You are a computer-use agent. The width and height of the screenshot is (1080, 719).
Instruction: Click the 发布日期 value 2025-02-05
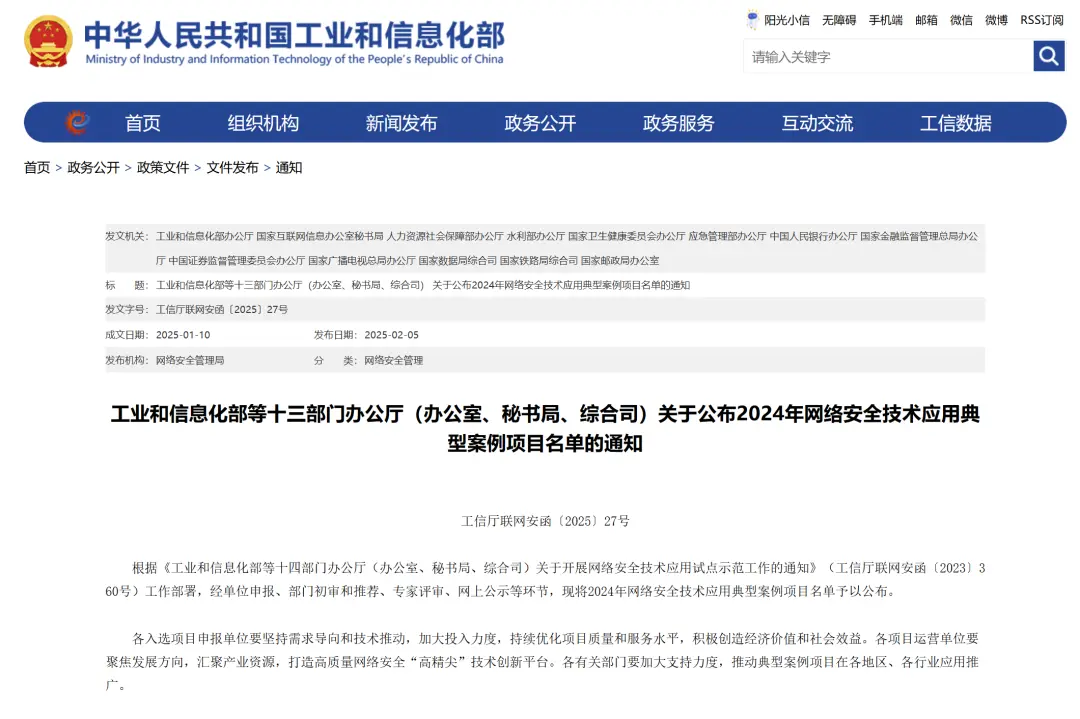(391, 335)
